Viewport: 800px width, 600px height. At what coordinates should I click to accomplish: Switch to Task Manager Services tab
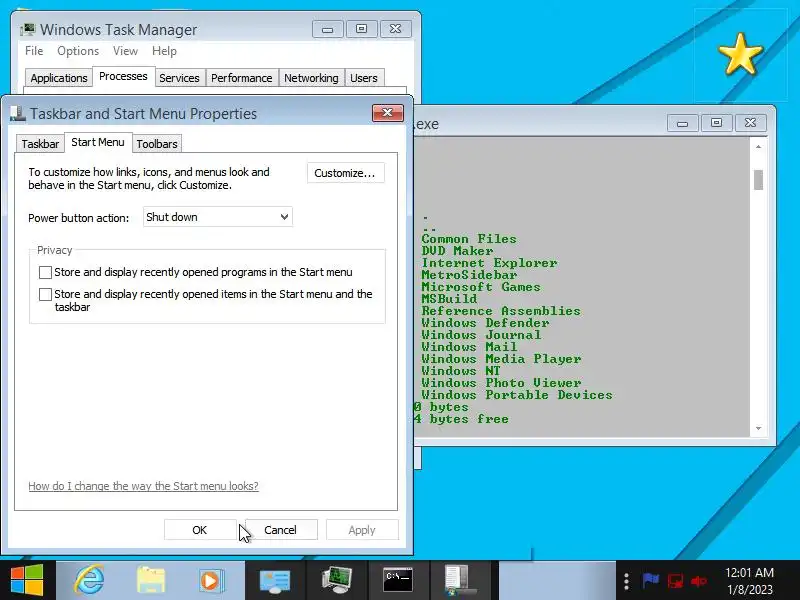tap(179, 78)
